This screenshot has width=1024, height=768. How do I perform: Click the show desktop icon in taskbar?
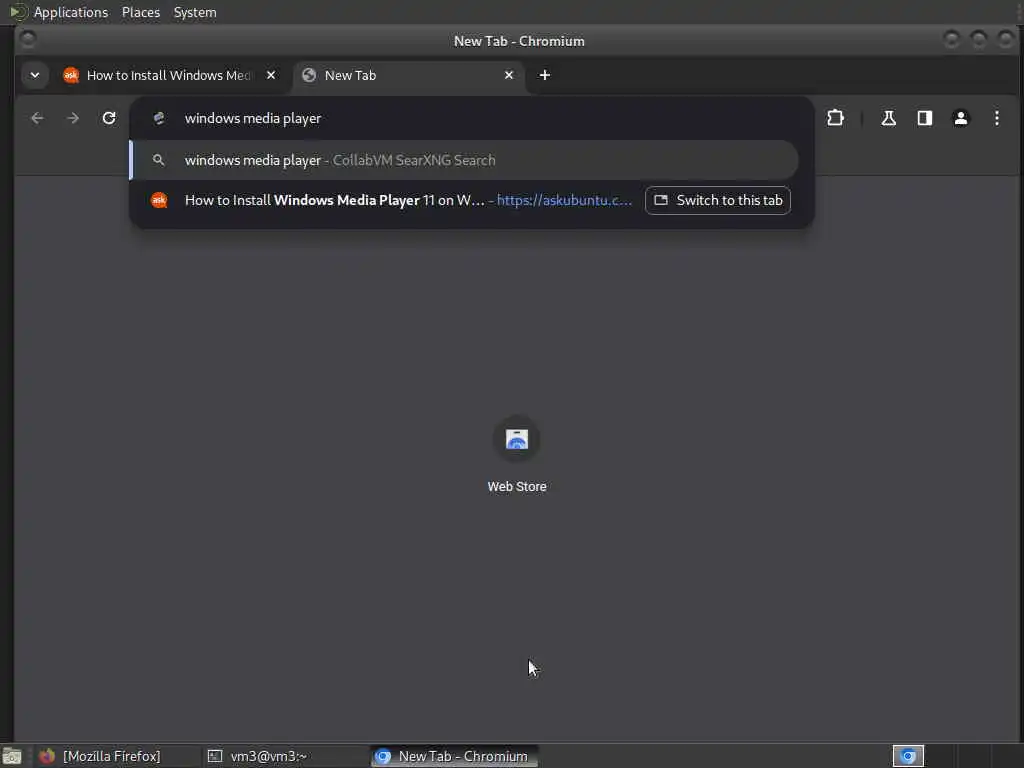pyautogui.click(x=12, y=756)
